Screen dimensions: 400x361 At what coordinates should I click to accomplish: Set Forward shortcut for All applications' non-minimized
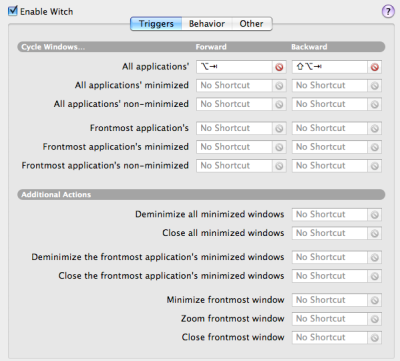click(234, 104)
